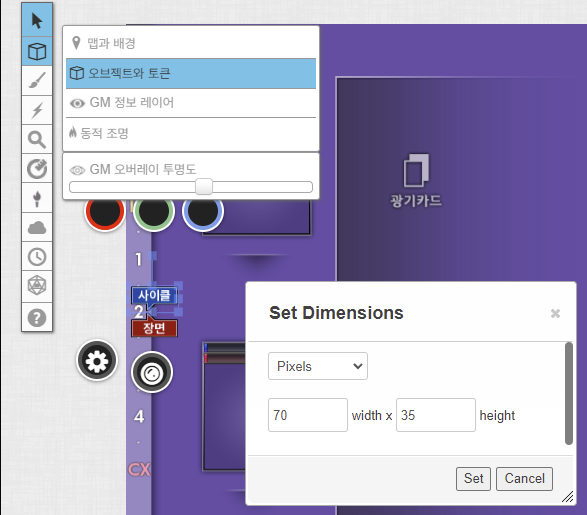
Task: Click the number 1 track marker
Action: point(139,259)
